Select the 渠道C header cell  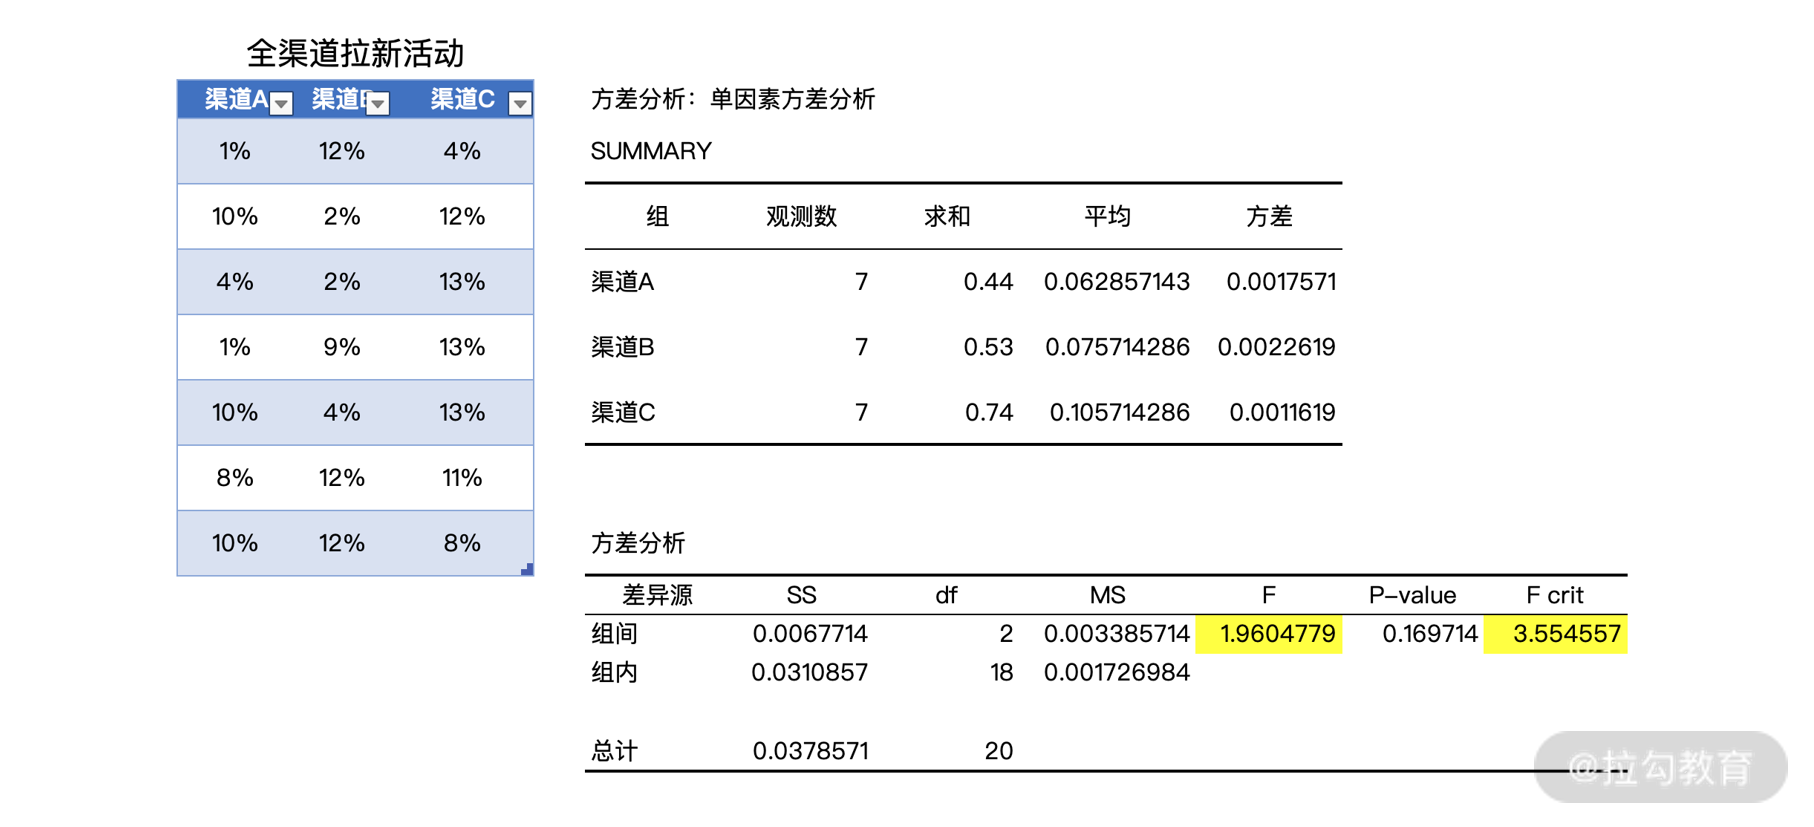[x=463, y=99]
